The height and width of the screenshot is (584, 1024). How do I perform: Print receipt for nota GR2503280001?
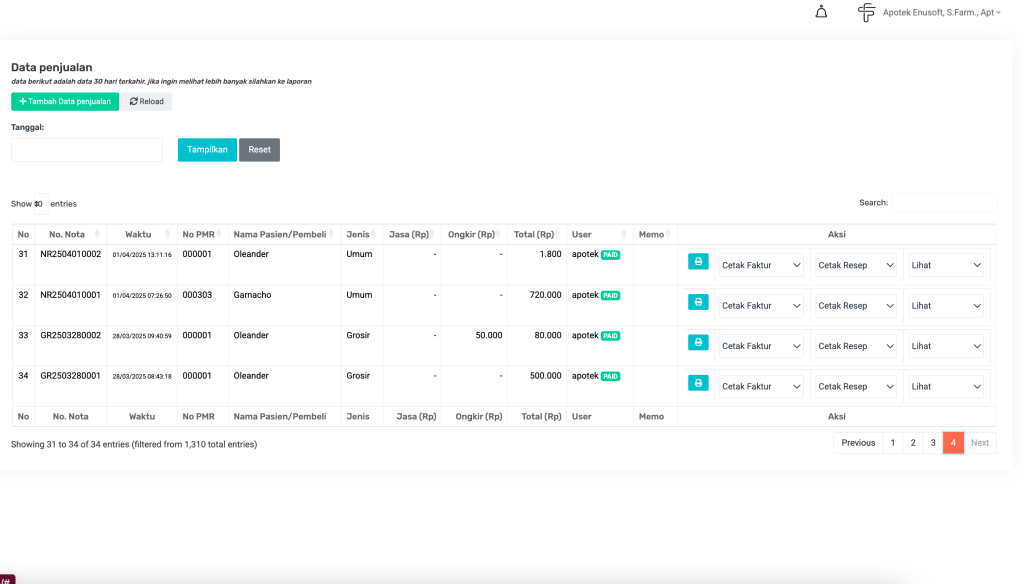tap(698, 382)
